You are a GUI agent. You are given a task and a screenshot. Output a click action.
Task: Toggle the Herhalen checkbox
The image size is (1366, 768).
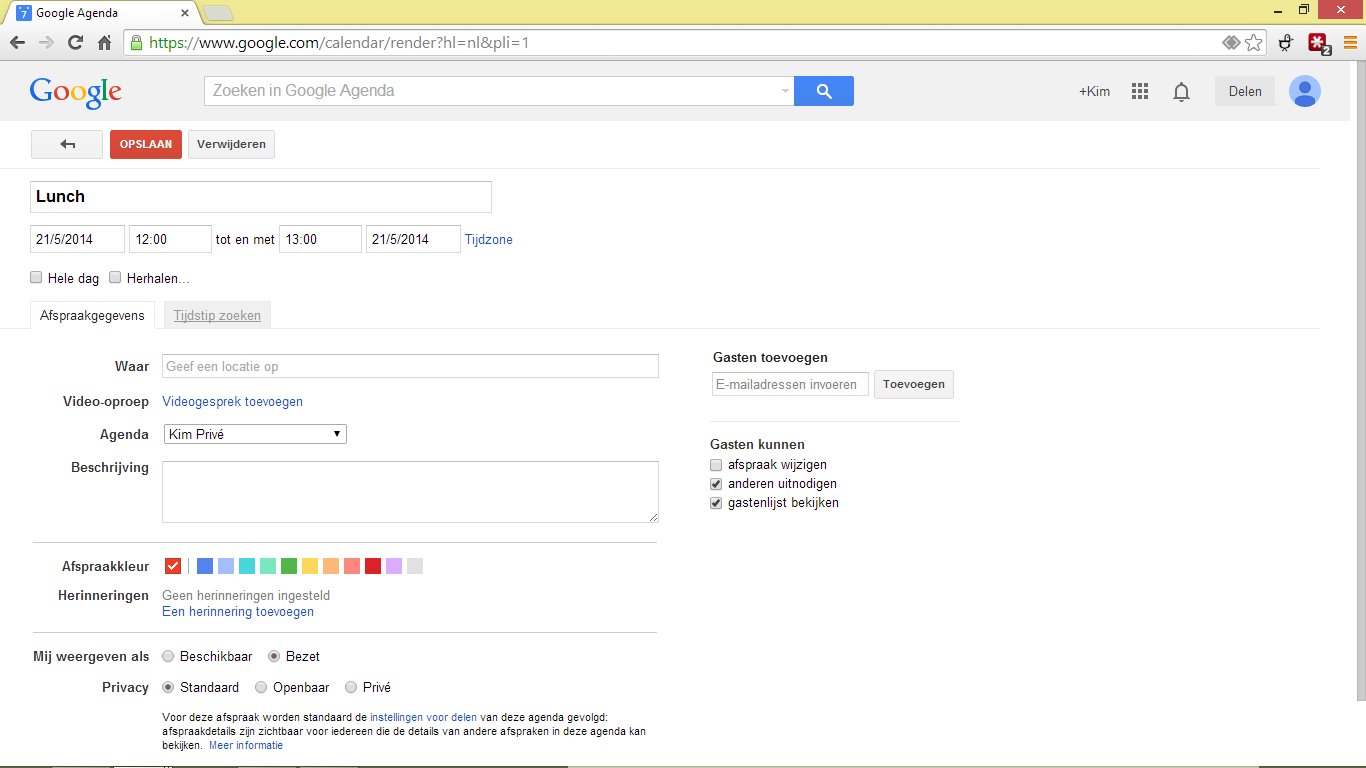pos(115,278)
